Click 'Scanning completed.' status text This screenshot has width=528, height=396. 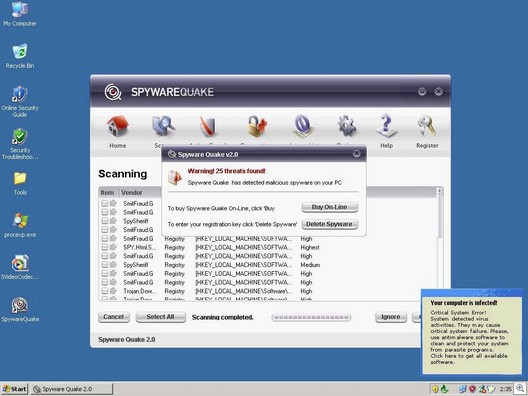tap(222, 317)
